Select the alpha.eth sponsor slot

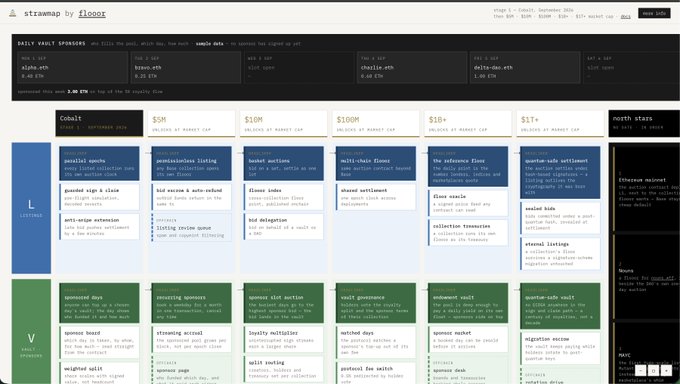(x=72, y=67)
